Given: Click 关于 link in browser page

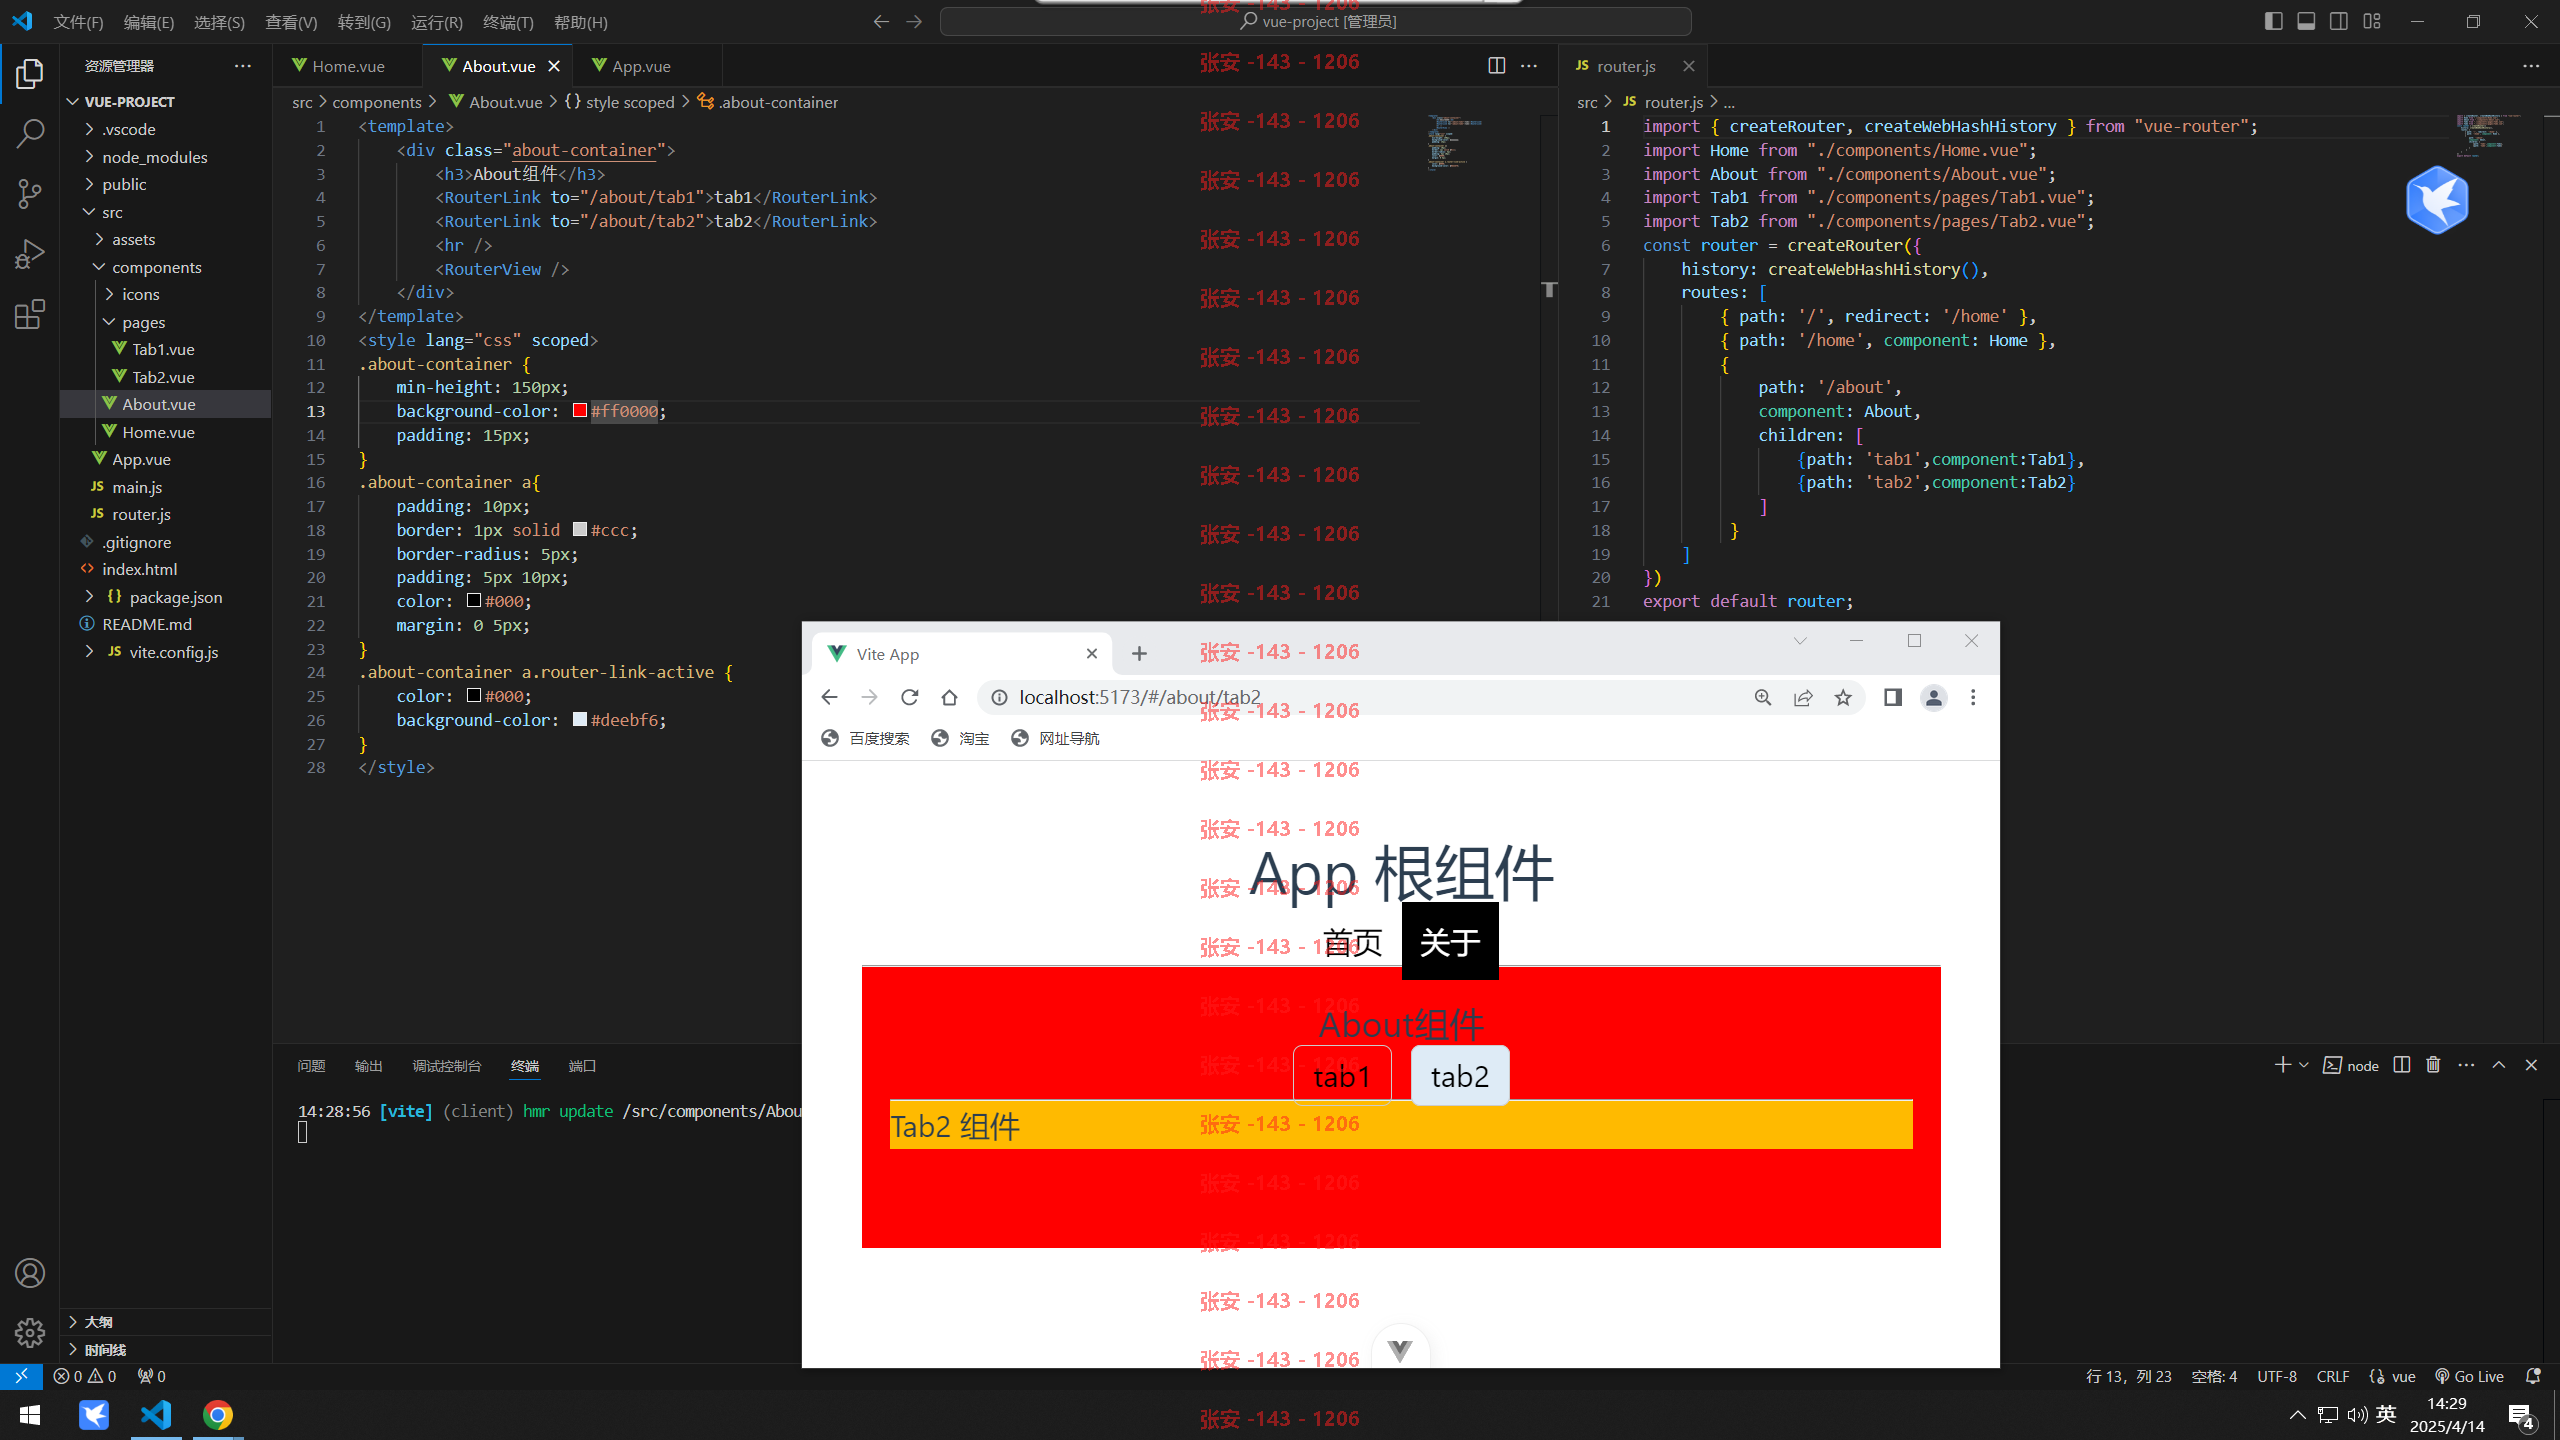Looking at the screenshot, I should click(1450, 942).
